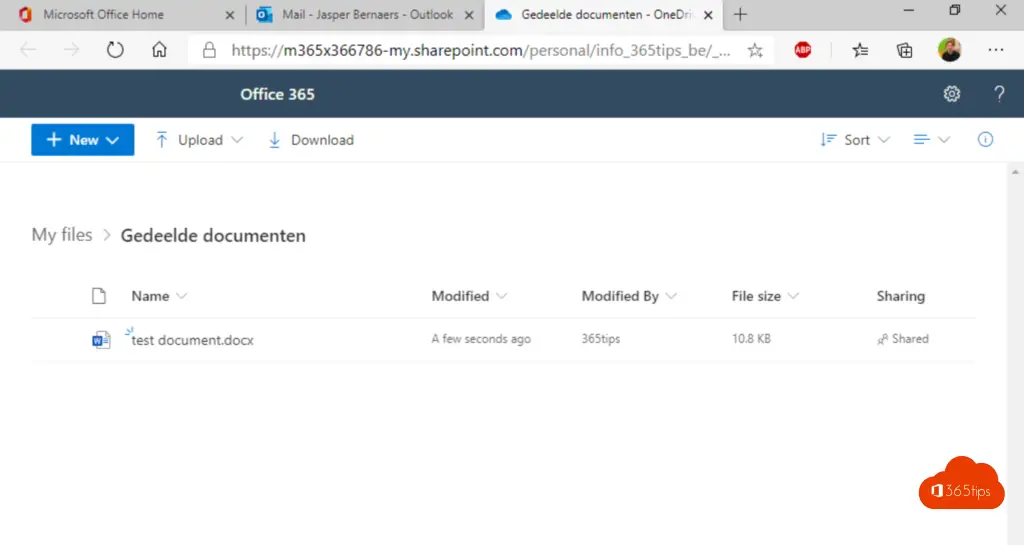Click the file type column header icon
Viewport: 1024px width, 545px height.
click(x=98, y=296)
